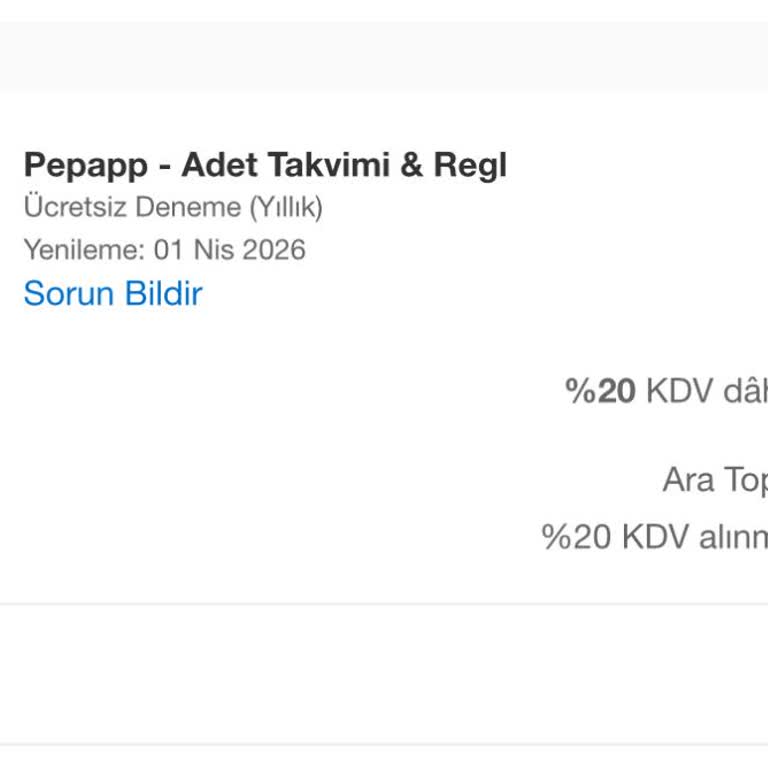The width and height of the screenshot is (768, 768).
Task: Click the word Yenileme
Action: coord(84,250)
